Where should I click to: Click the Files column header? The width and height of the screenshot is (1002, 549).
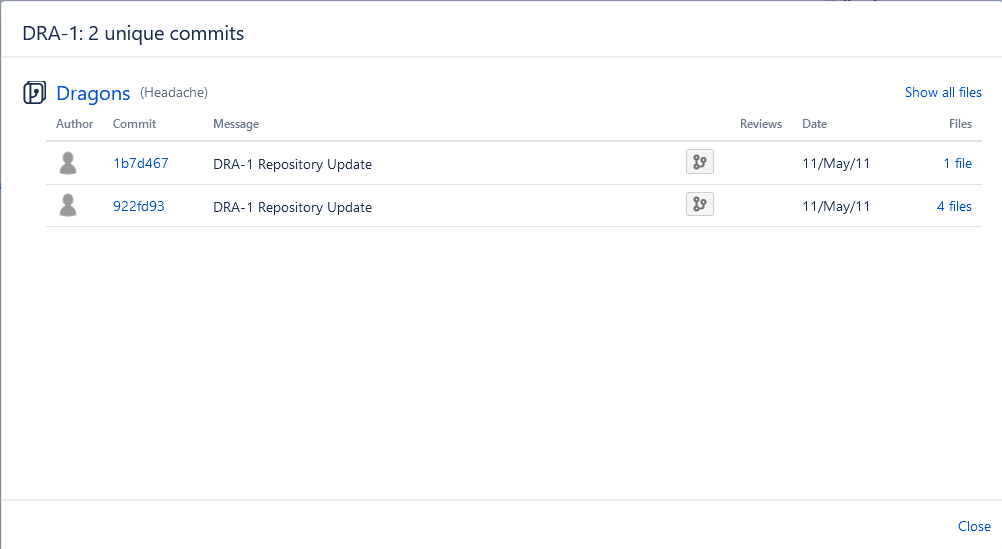960,124
